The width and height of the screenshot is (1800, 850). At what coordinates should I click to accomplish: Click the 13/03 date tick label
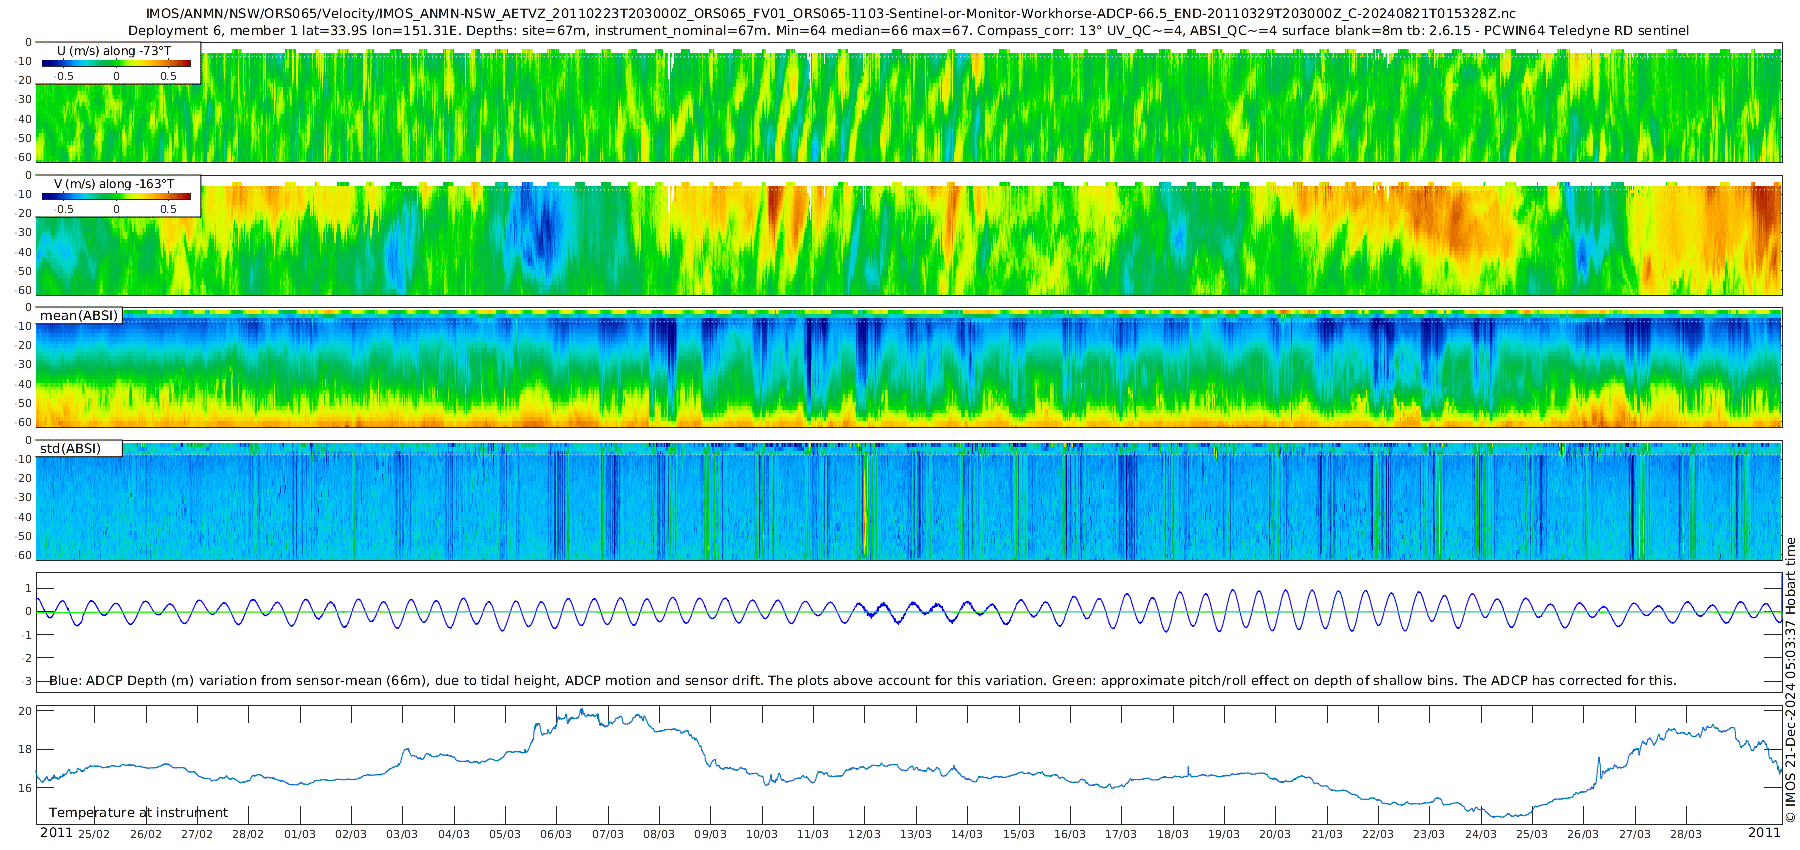click(x=915, y=834)
